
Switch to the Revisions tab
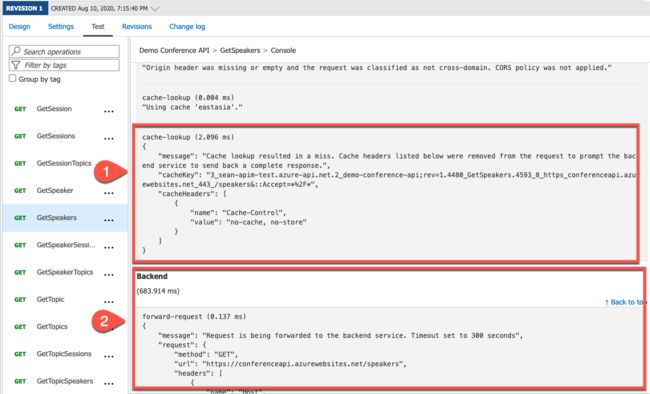(x=137, y=27)
